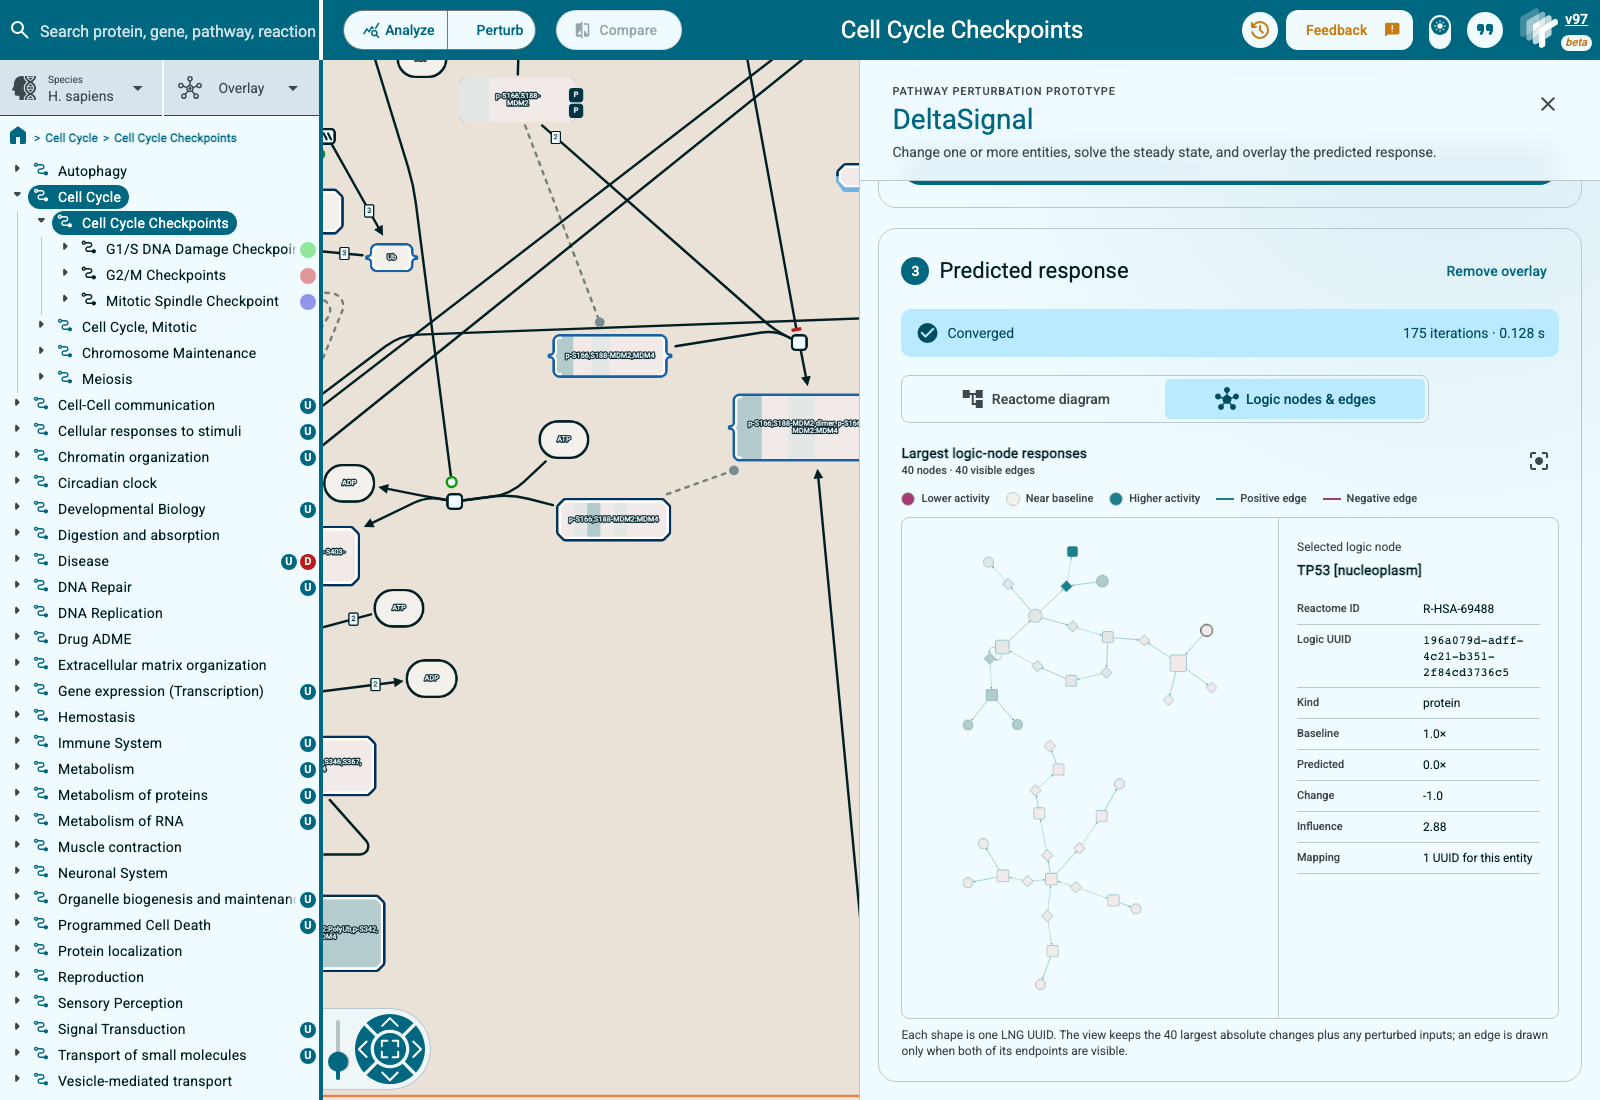Open the Overlay dropdown
The height and width of the screenshot is (1100, 1600).
(240, 88)
